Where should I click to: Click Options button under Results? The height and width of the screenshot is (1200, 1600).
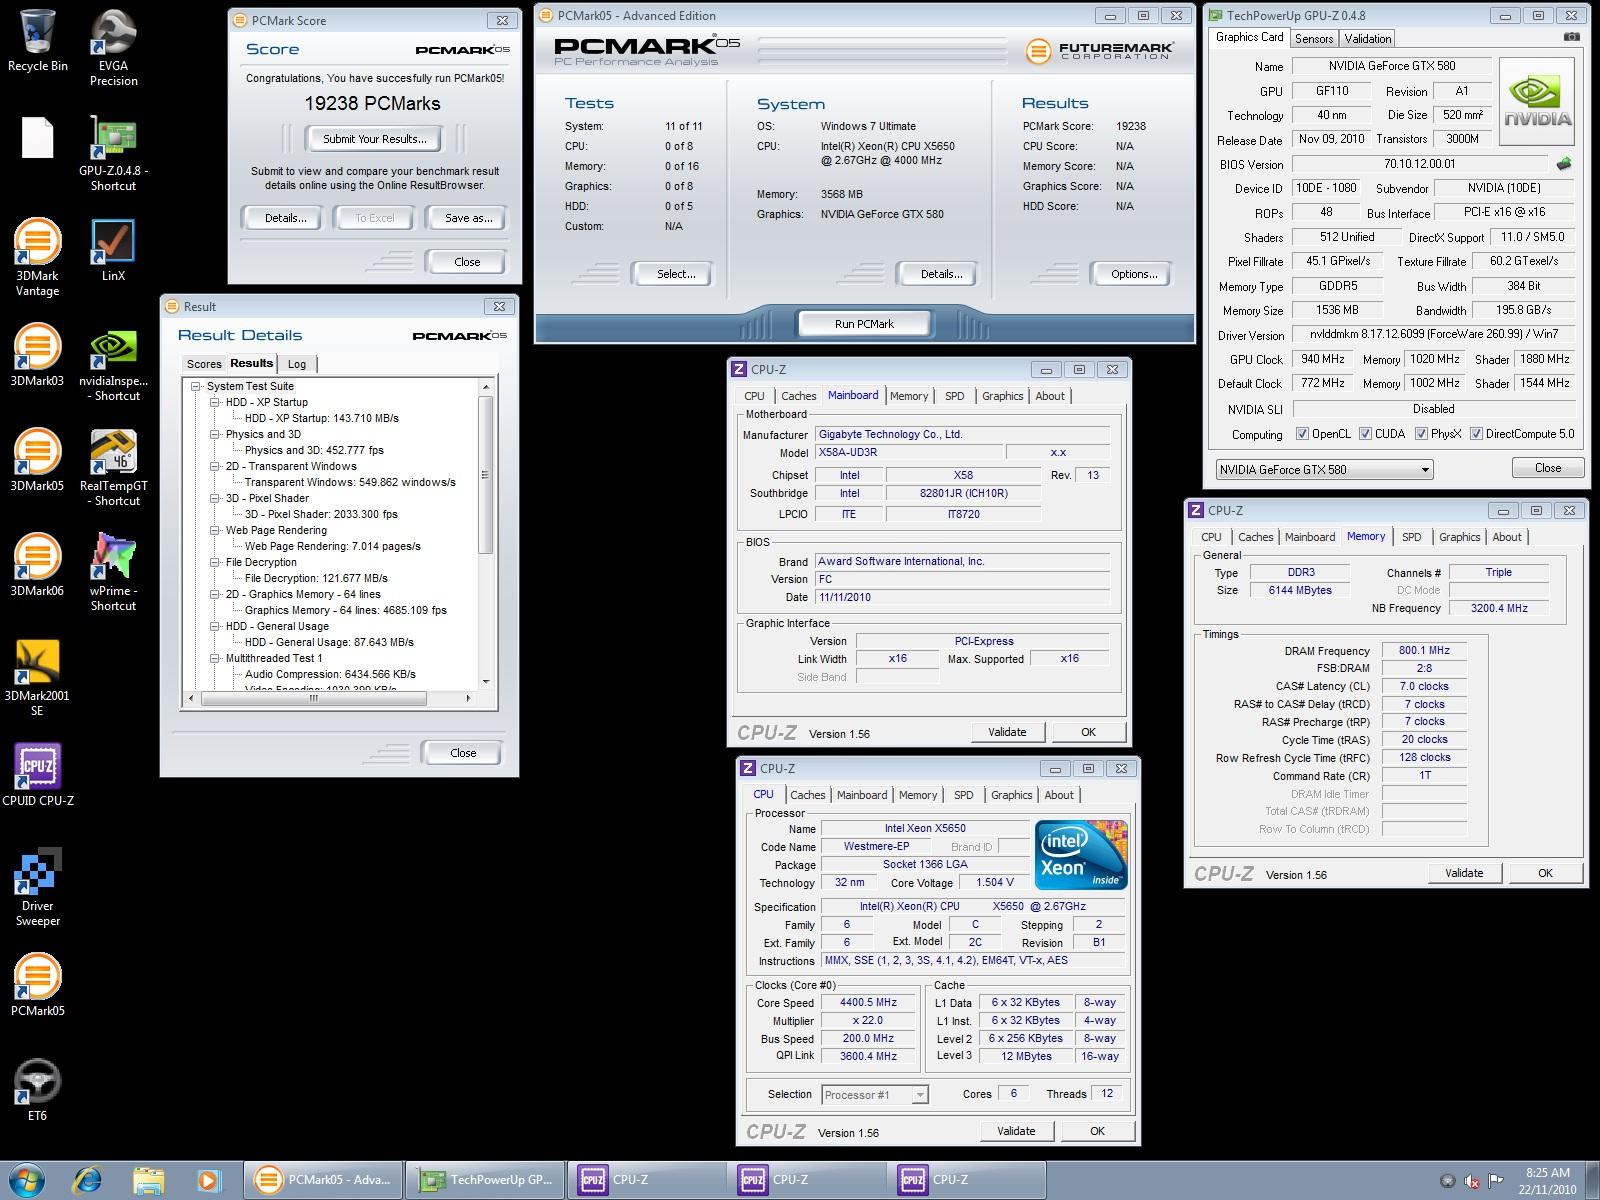1134,274
